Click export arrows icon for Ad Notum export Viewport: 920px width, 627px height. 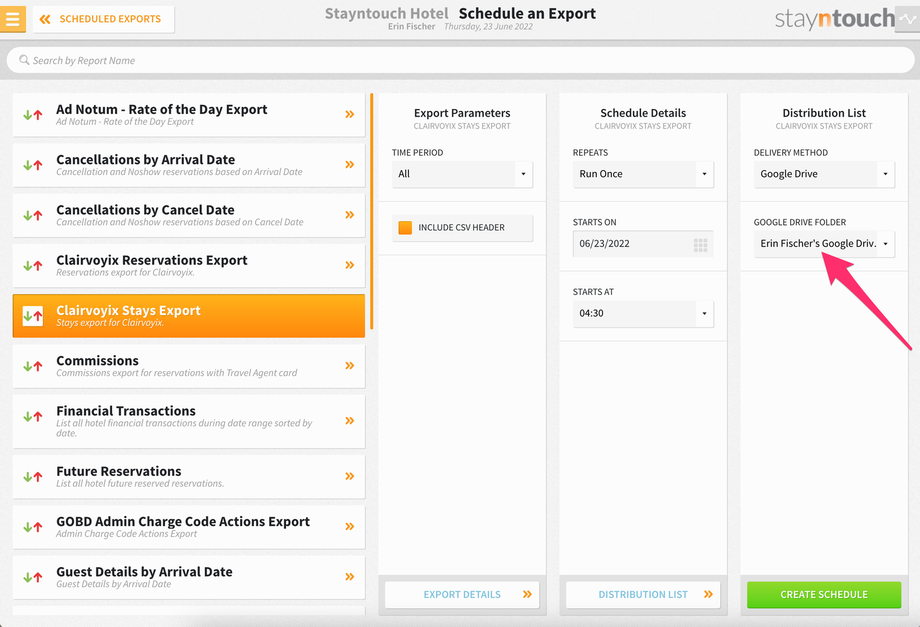pyautogui.click(x=33, y=115)
